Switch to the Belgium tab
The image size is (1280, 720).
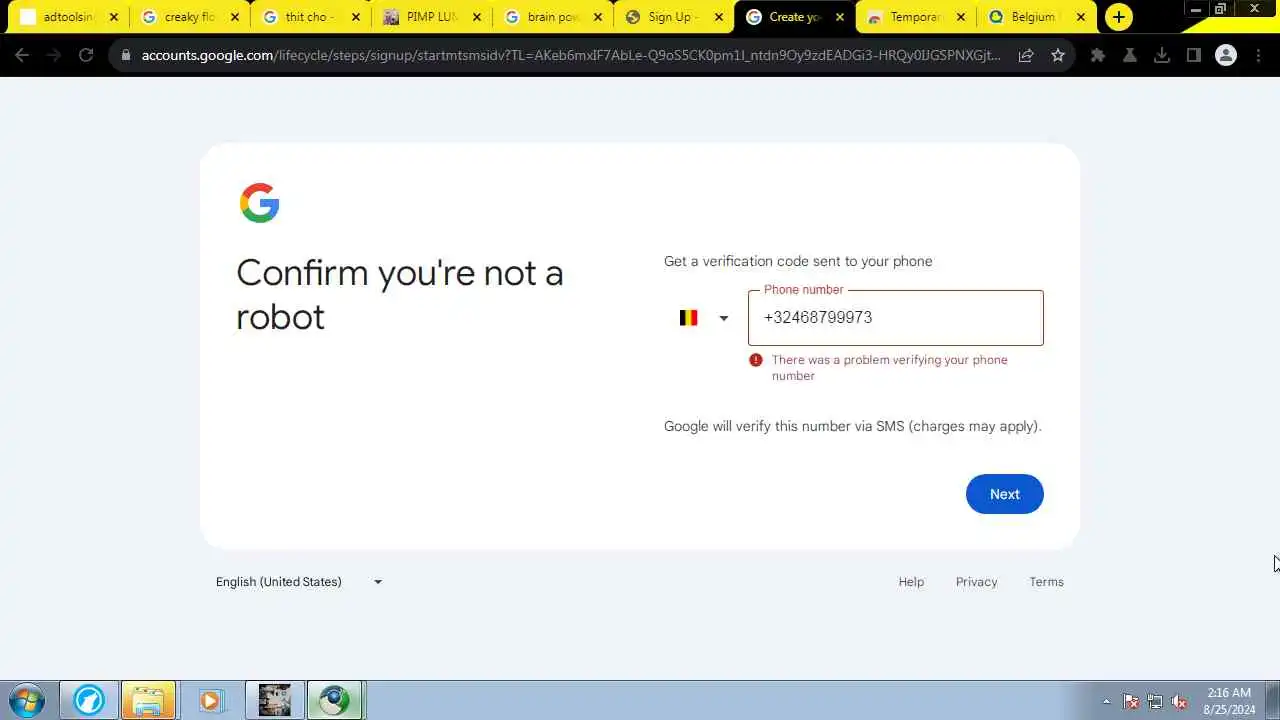[1036, 17]
